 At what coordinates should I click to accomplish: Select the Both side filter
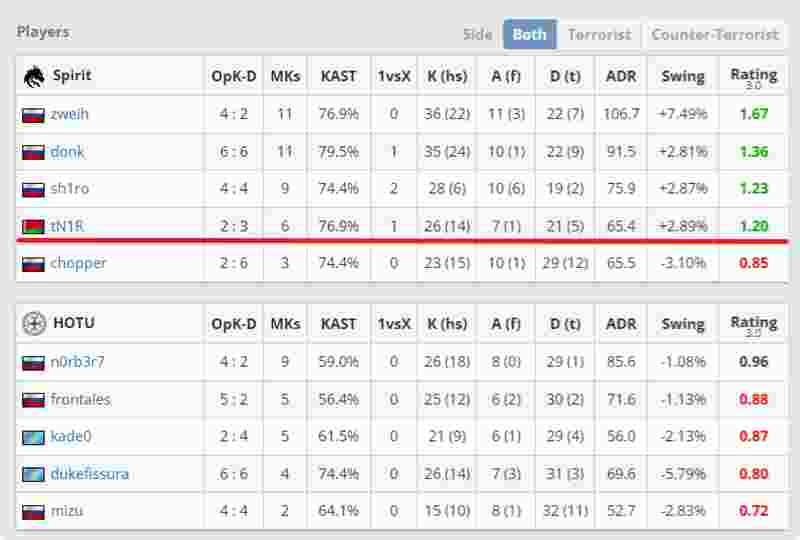[x=529, y=34]
